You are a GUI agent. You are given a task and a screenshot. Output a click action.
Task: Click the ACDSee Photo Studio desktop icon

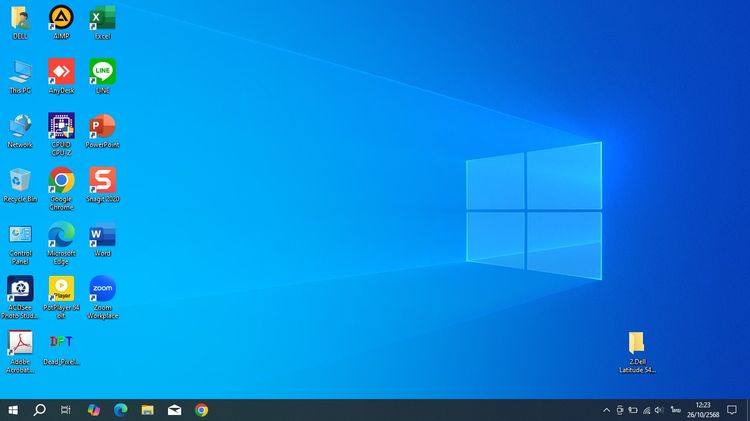coord(20,289)
